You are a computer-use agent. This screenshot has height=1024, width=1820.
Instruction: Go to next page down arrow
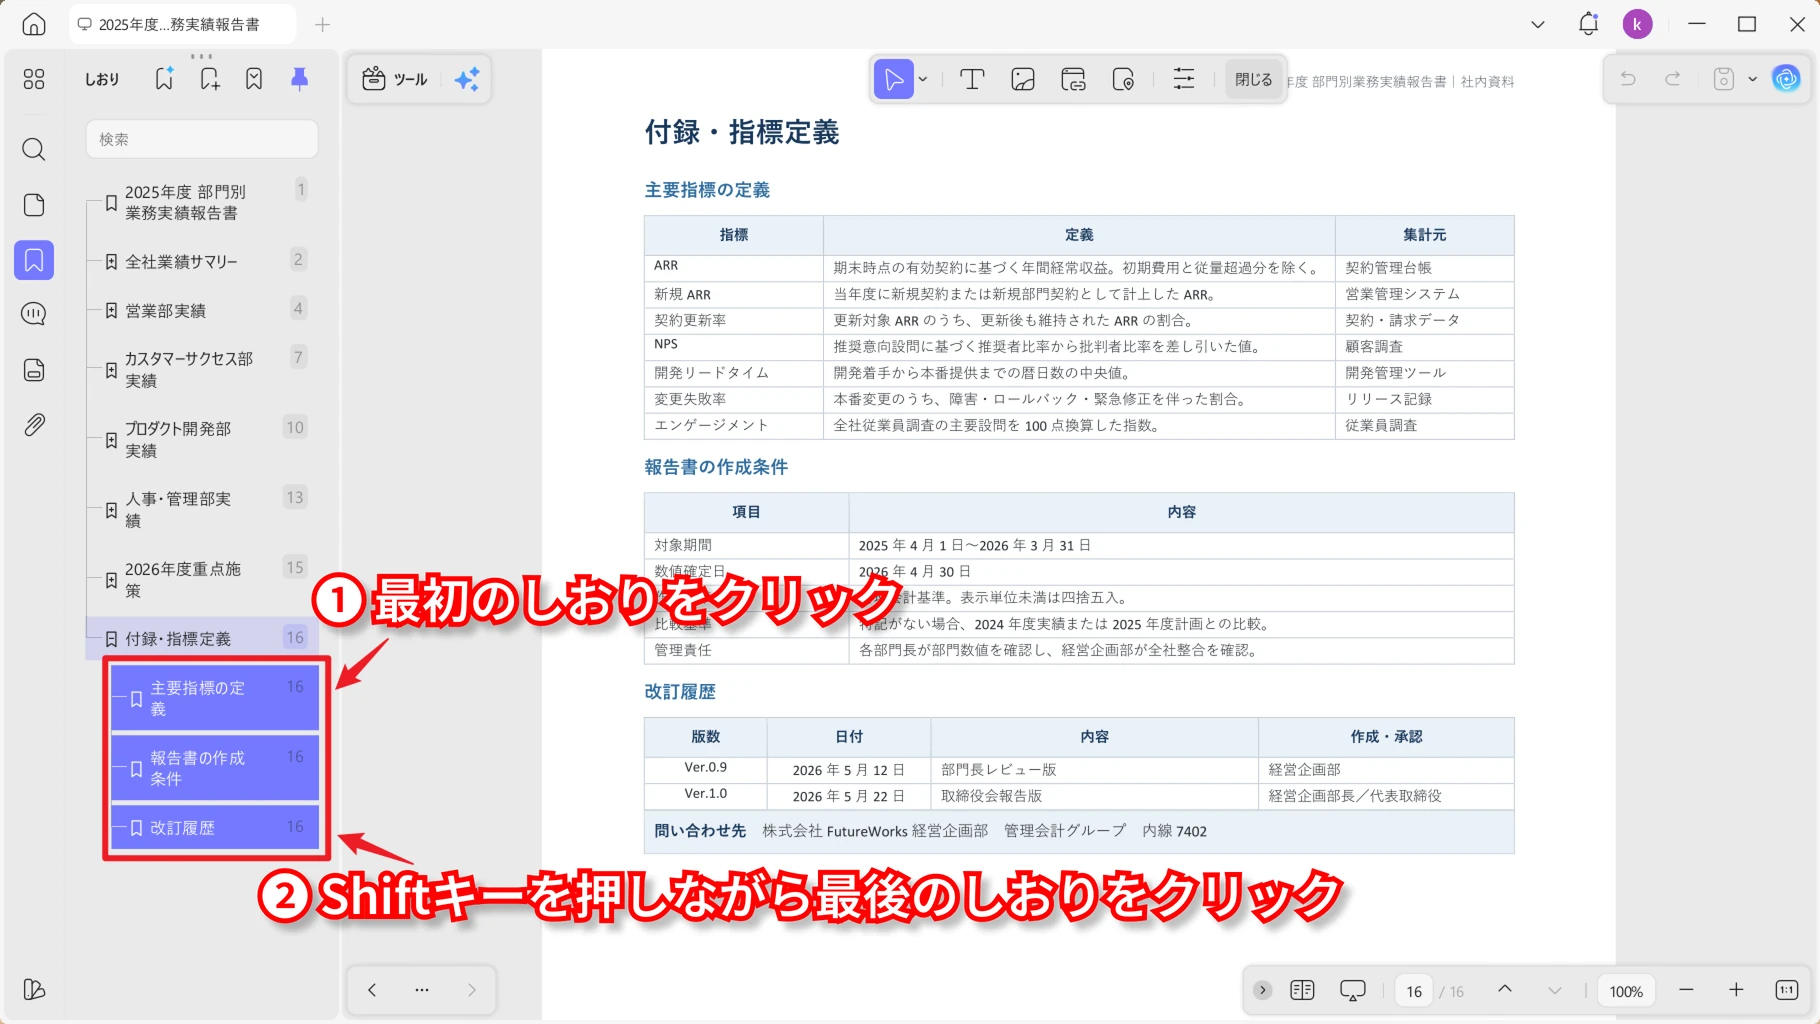pyautogui.click(x=1554, y=990)
